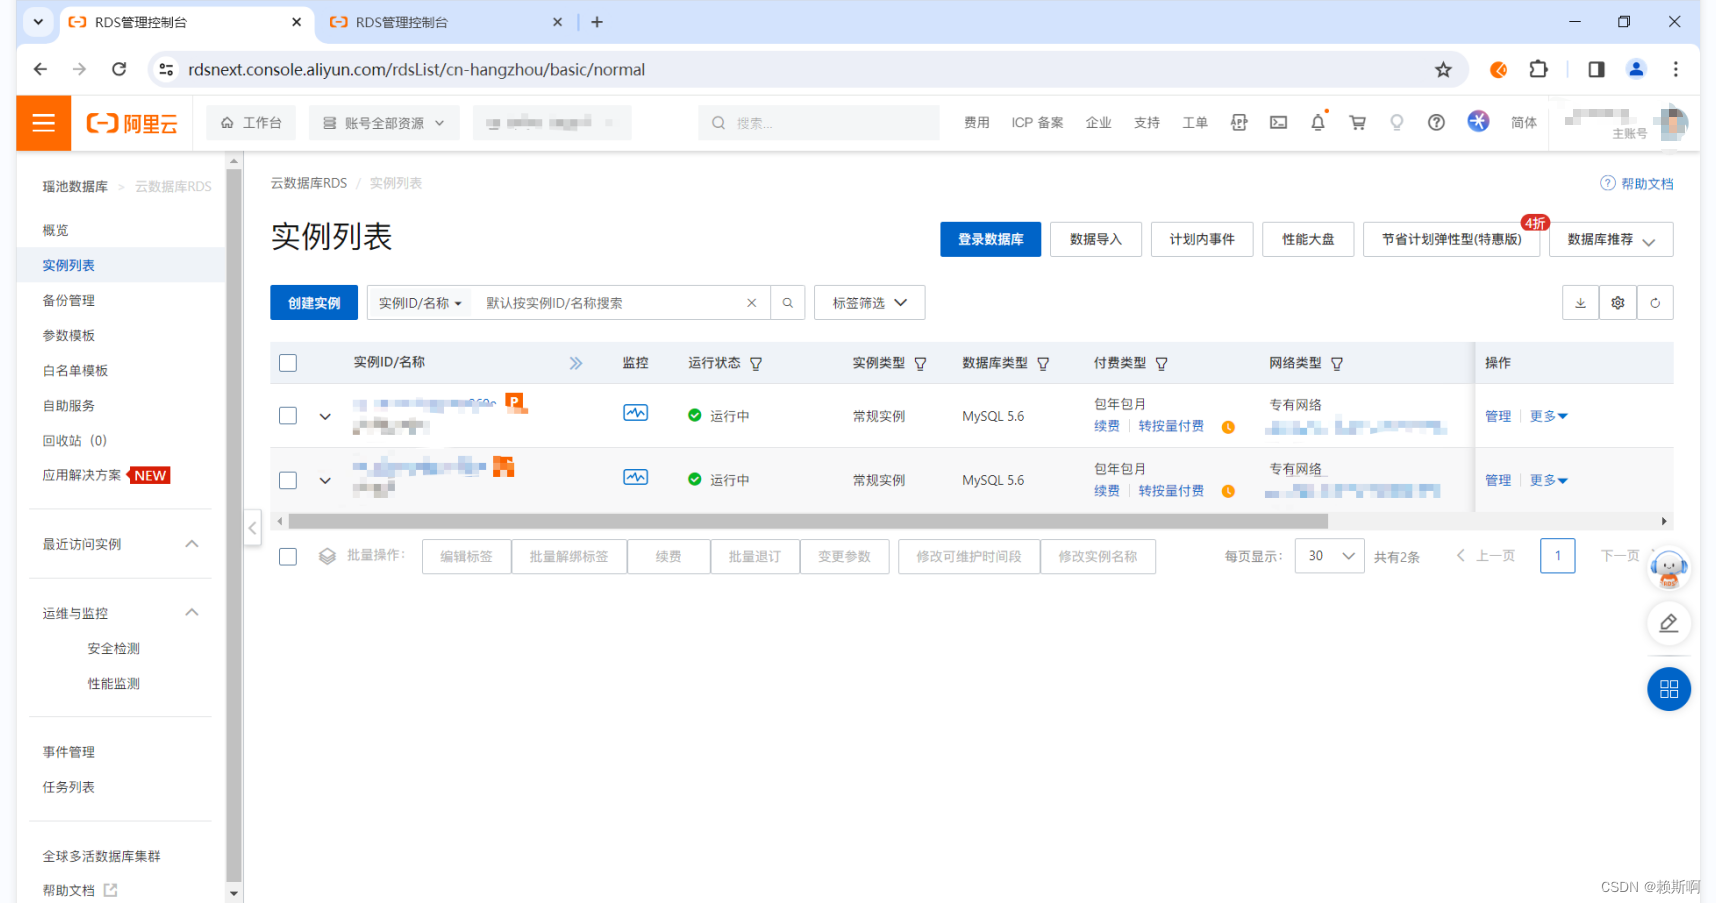1716x903 pixels.
Task: Open the 性能大盘 button
Action: [x=1308, y=240]
